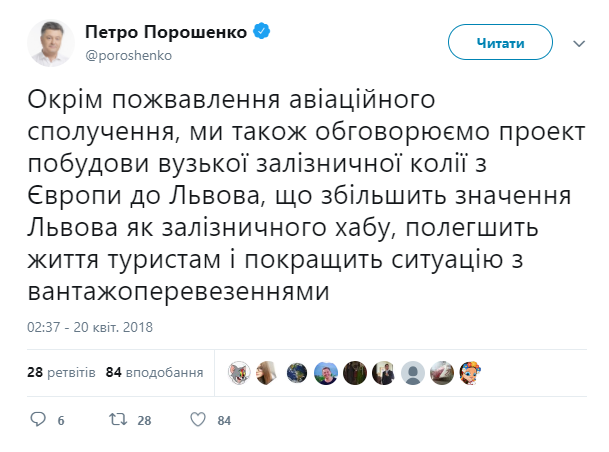Open the tweet options chevron menu
This screenshot has height=452, width=609.
pos(579,44)
